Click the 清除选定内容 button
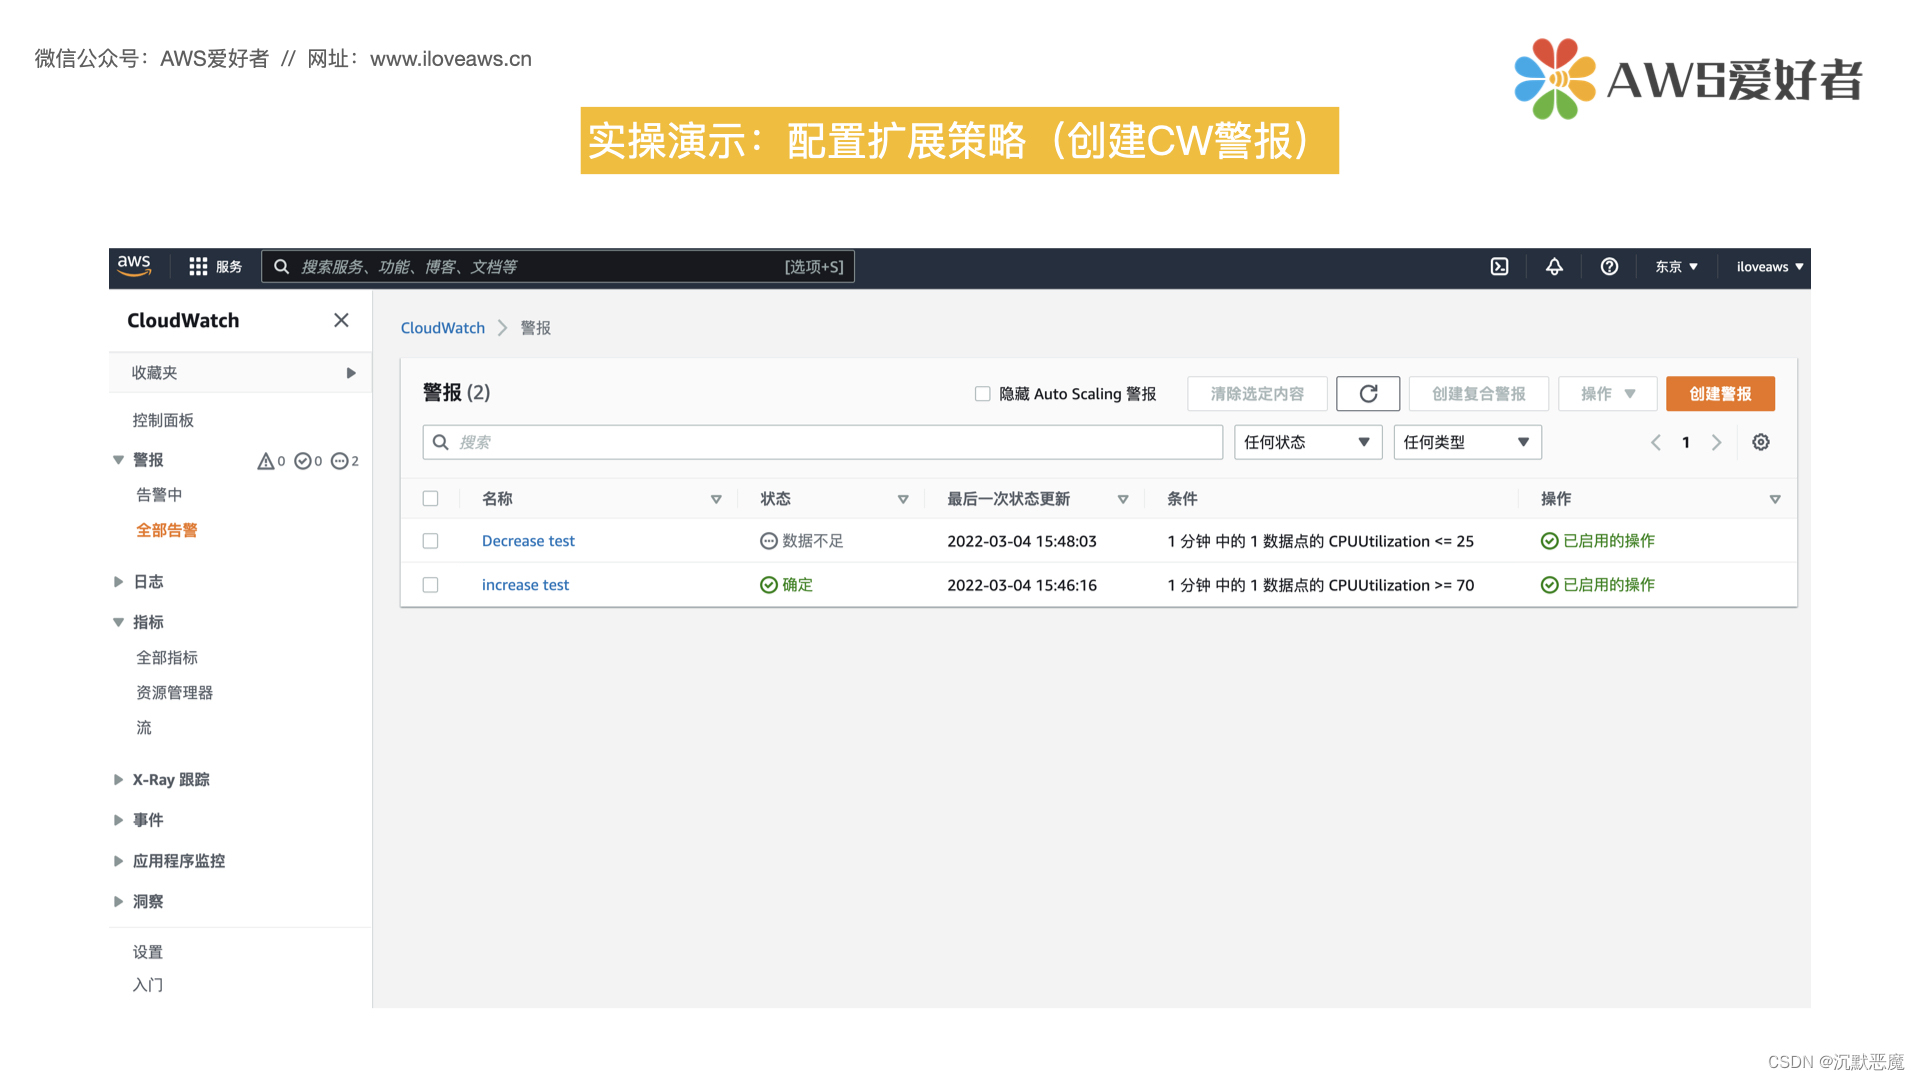 (1257, 394)
